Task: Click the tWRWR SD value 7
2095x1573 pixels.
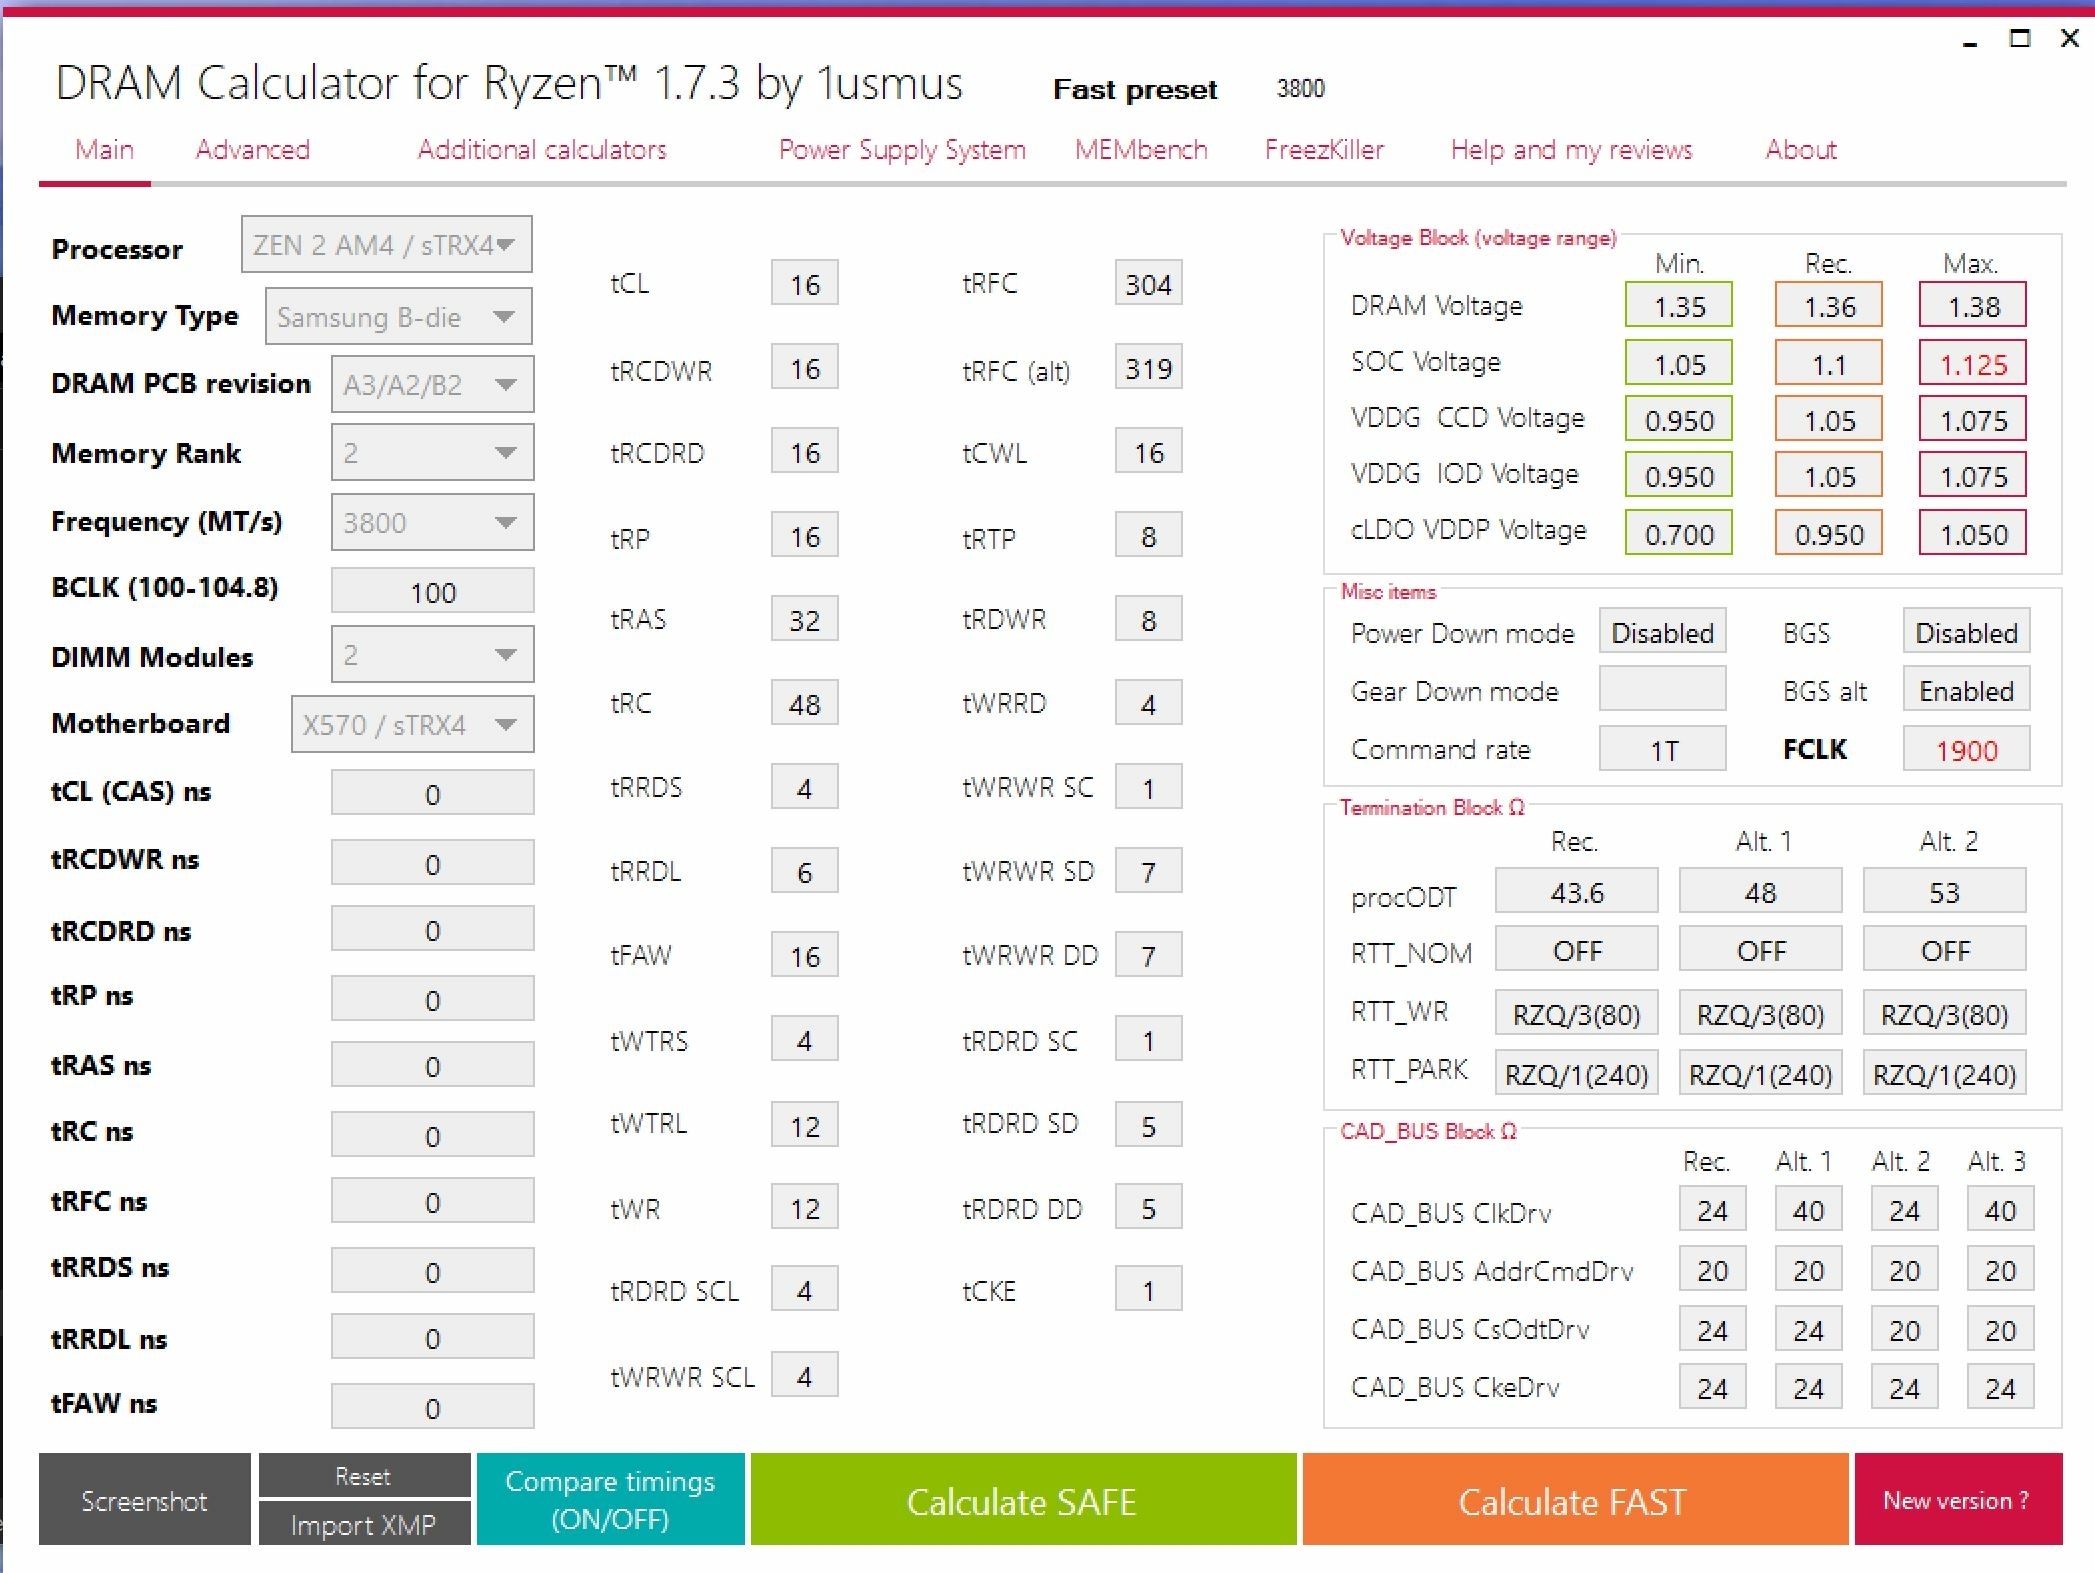Action: (x=1148, y=872)
